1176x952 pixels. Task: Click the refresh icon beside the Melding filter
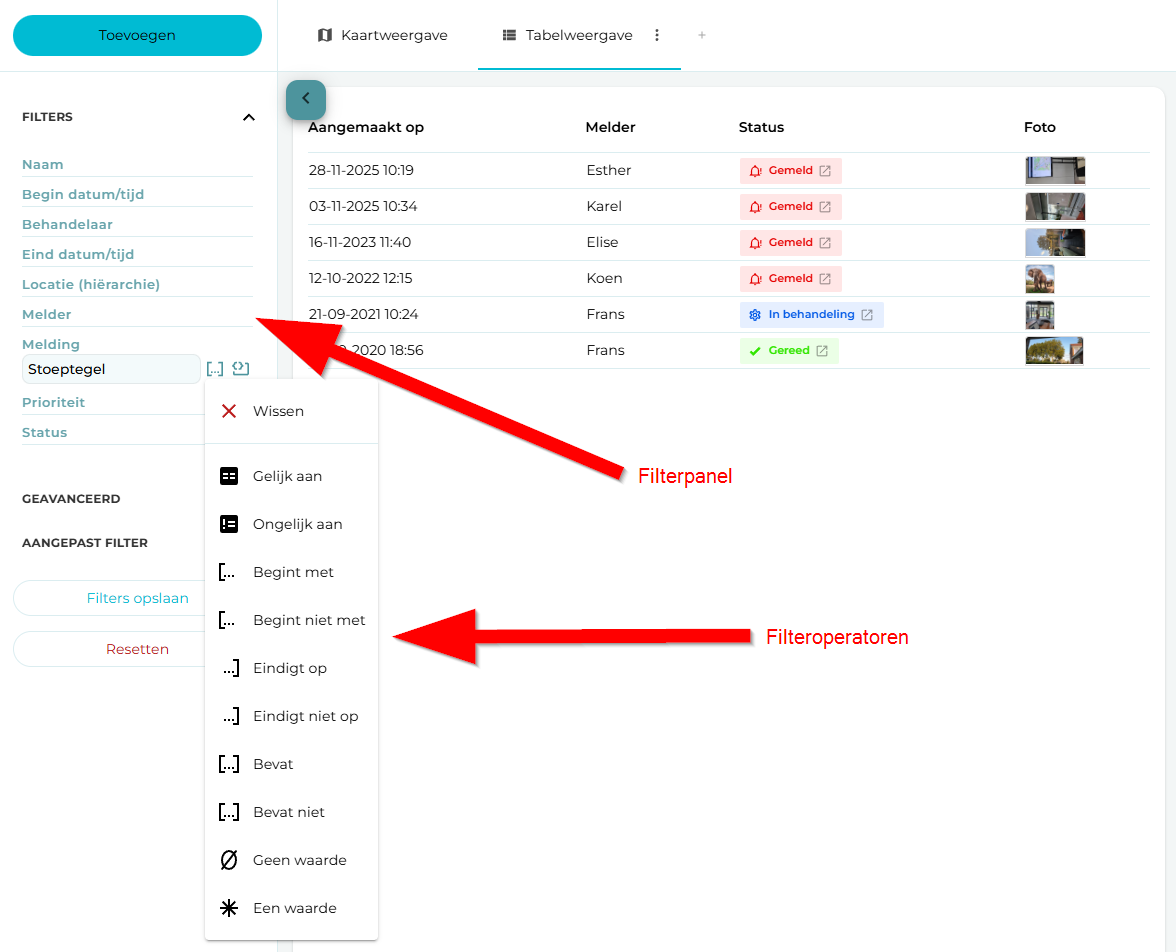click(240, 368)
